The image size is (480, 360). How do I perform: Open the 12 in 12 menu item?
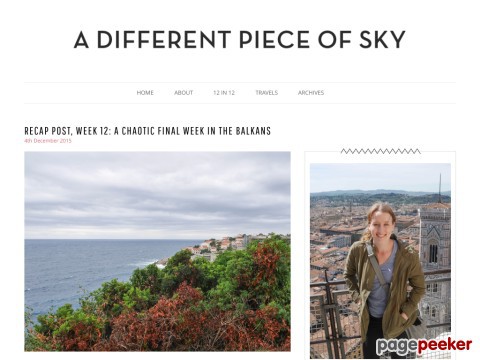tap(224, 93)
